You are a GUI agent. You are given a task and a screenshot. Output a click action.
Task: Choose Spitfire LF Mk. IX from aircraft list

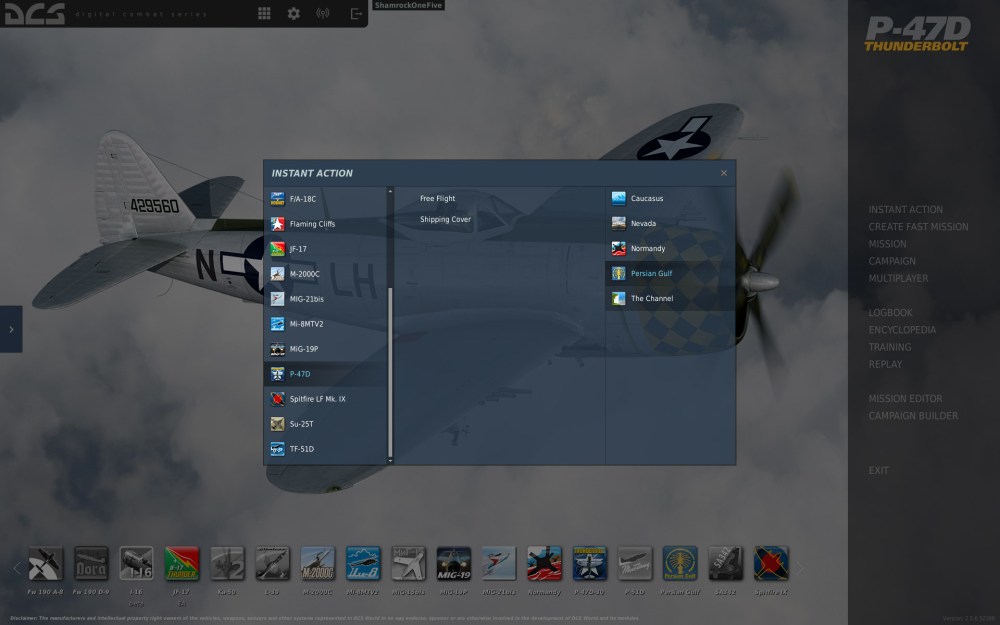[317, 399]
